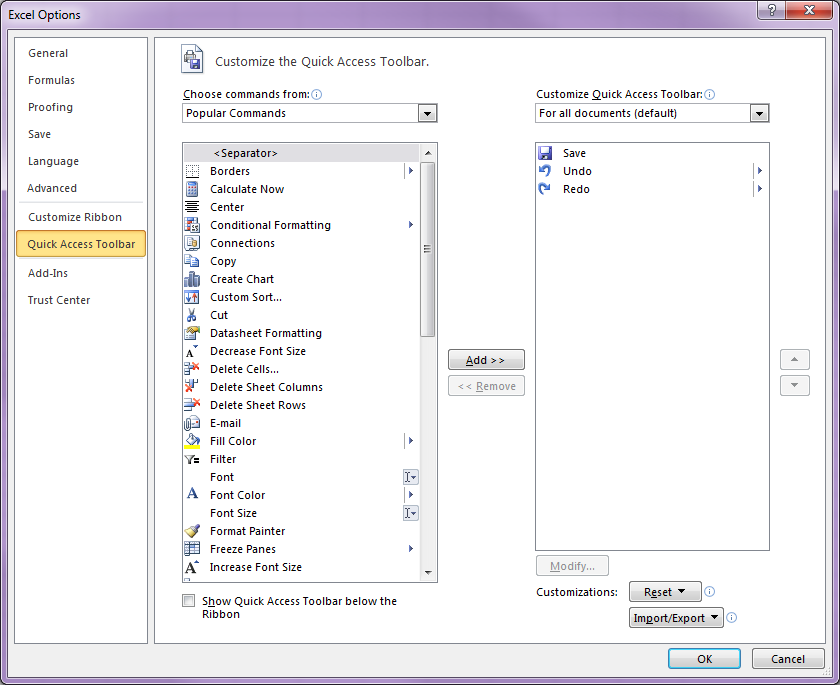840x685 pixels.
Task: Click the Create Chart icon
Action: (192, 279)
